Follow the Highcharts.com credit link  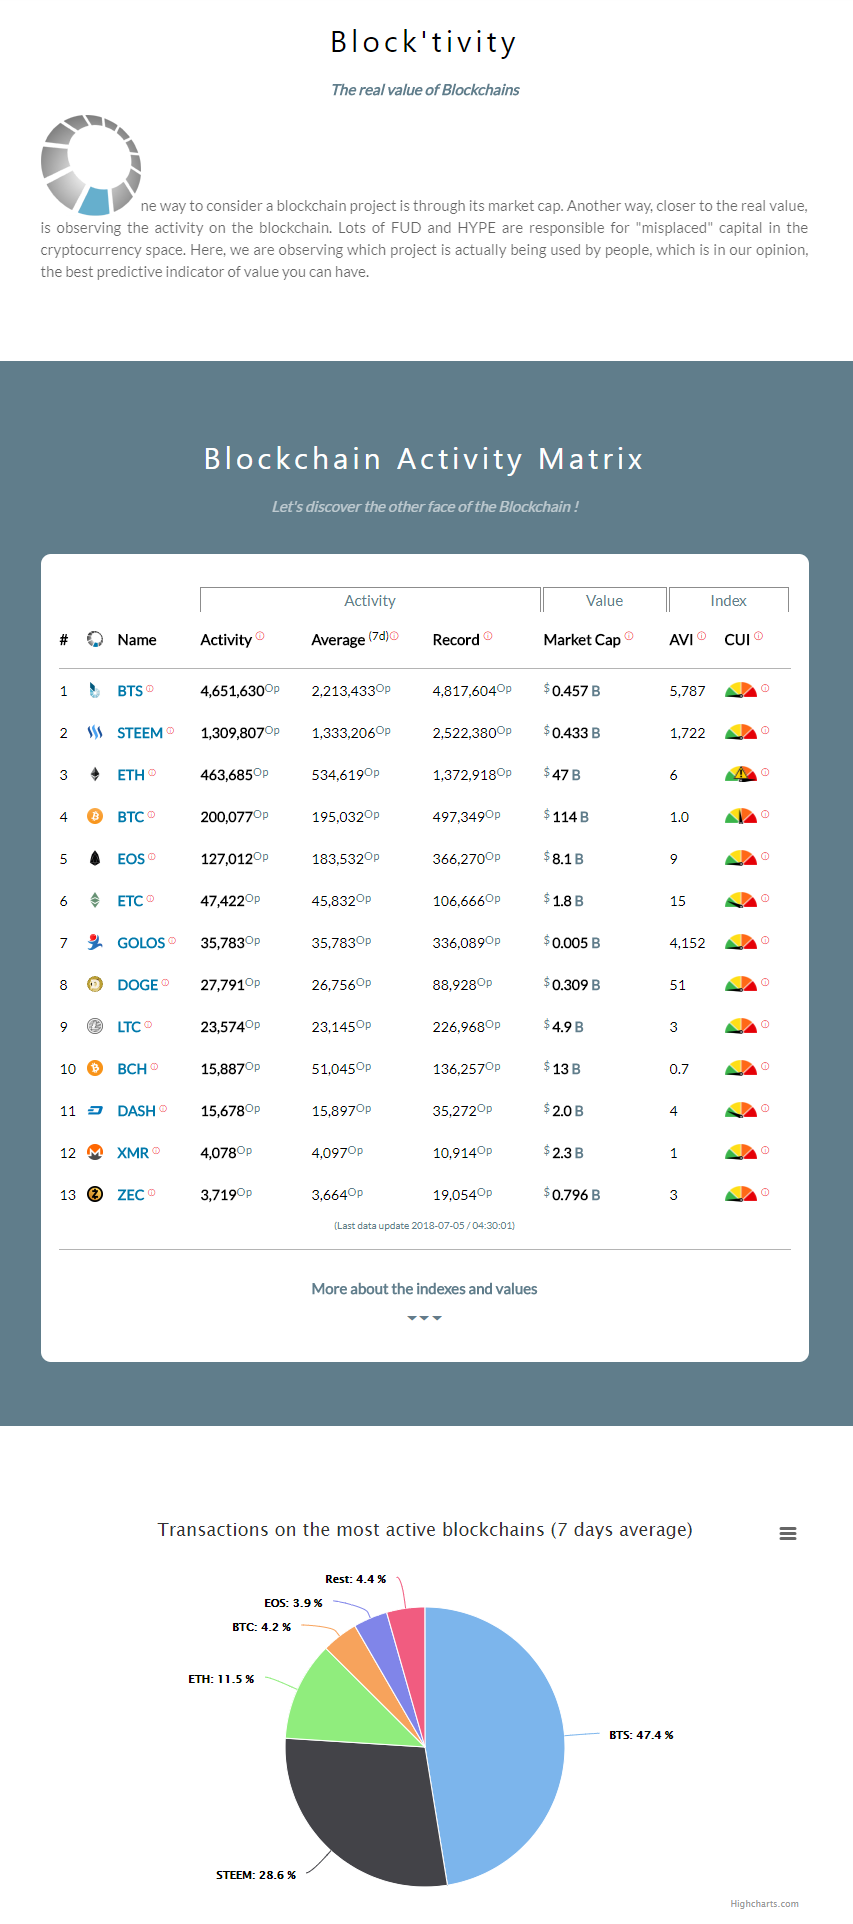coord(764,1904)
